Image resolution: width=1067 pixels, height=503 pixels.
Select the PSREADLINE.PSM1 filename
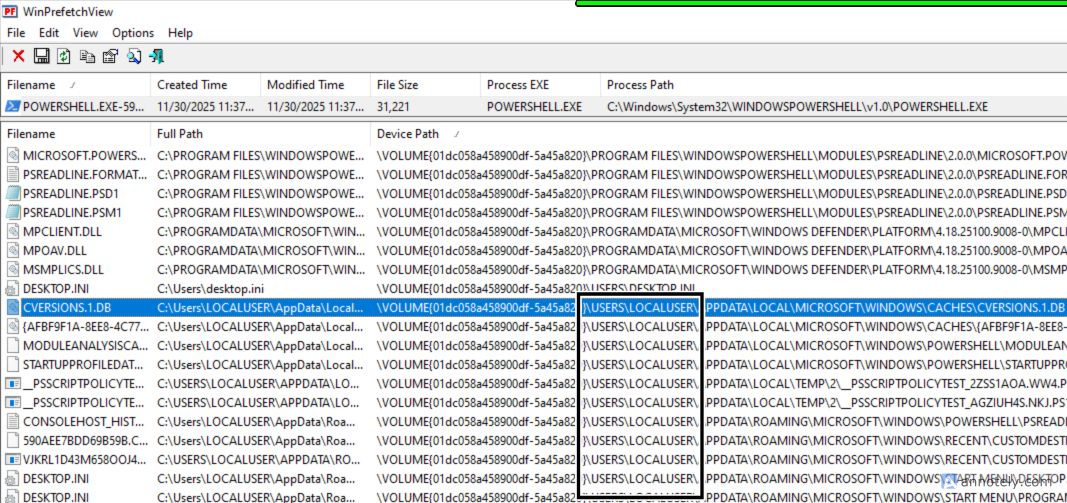coord(72,212)
